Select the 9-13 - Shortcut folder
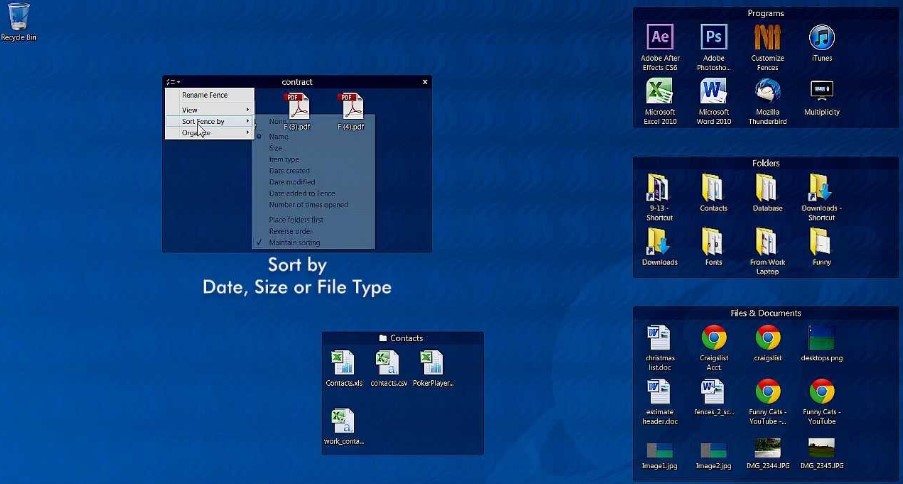903x484 pixels. click(660, 188)
